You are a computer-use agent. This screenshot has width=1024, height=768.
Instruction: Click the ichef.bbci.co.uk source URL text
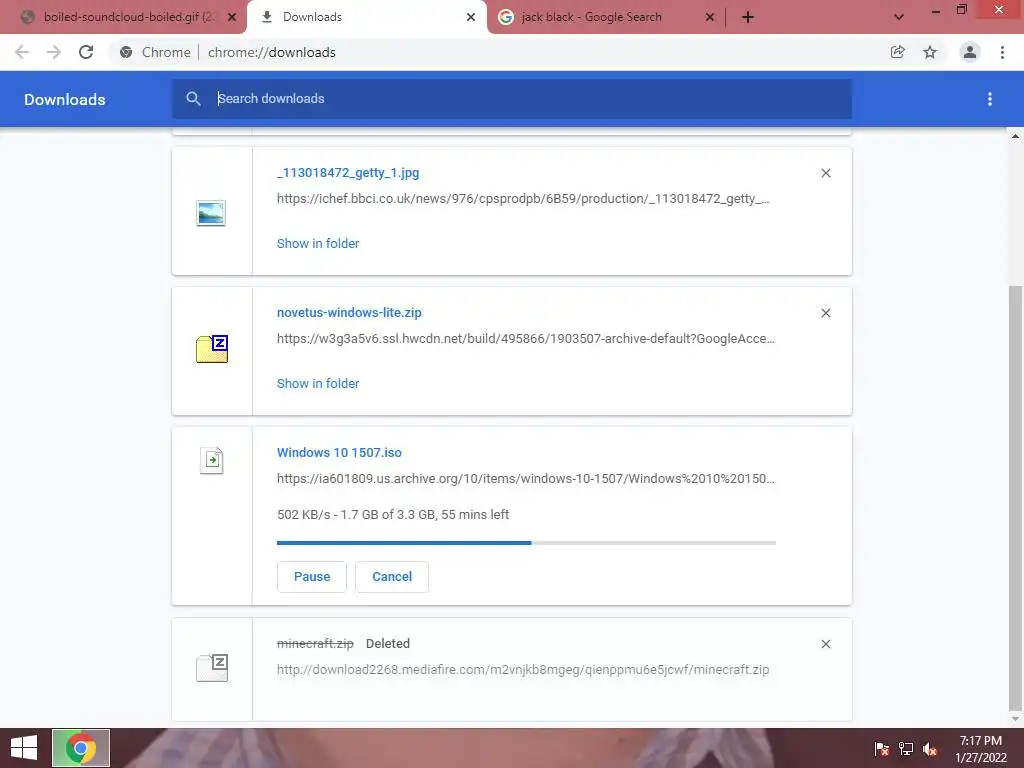(x=523, y=199)
